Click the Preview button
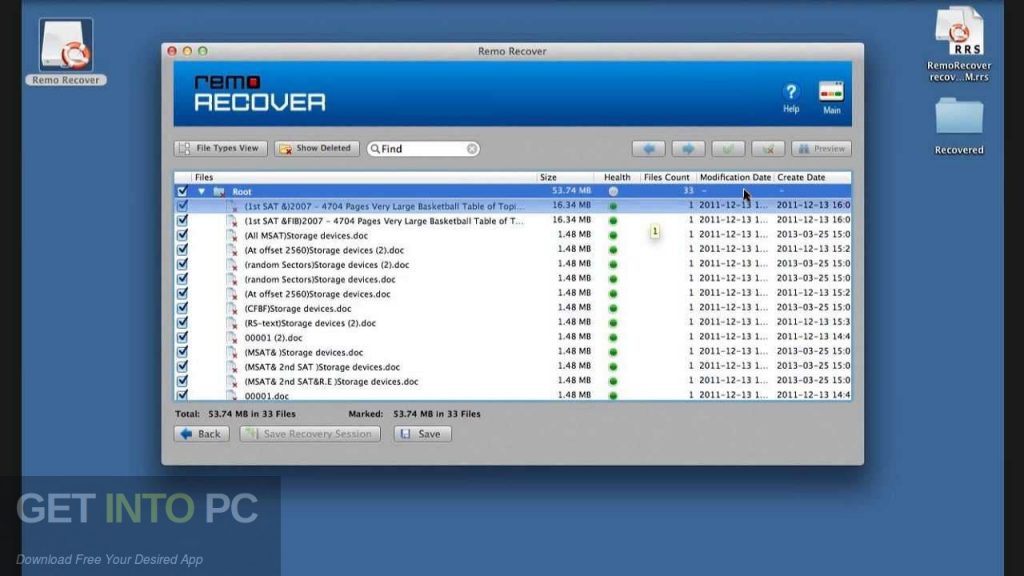 [x=820, y=148]
